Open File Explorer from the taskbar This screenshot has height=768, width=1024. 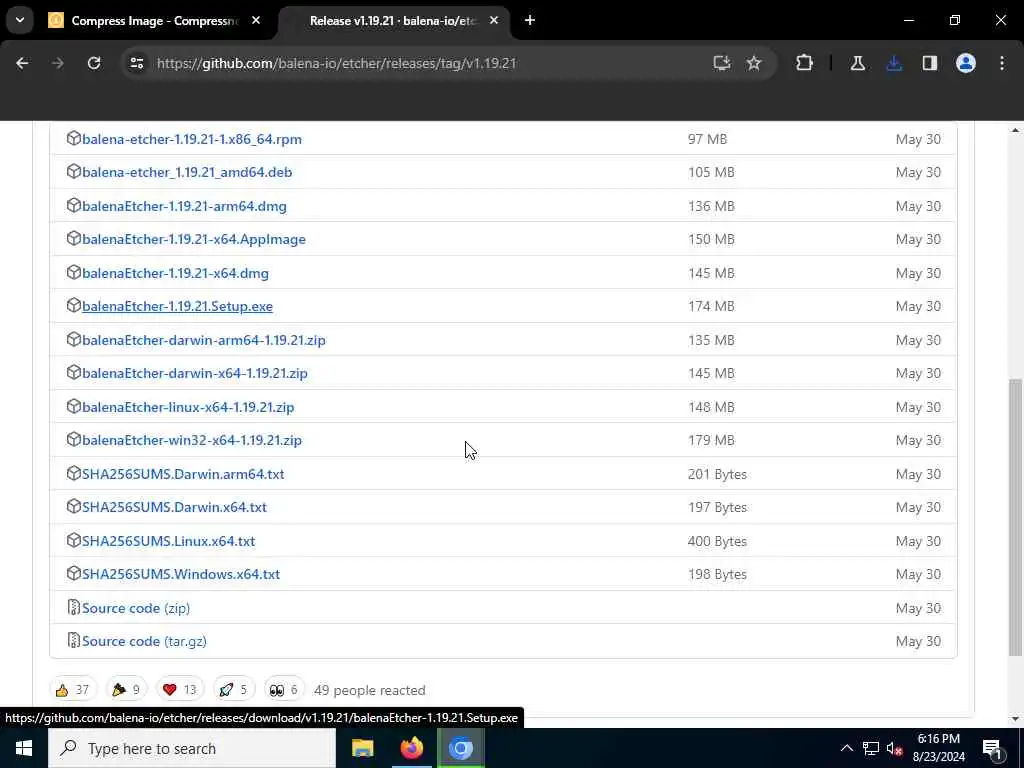point(362,748)
